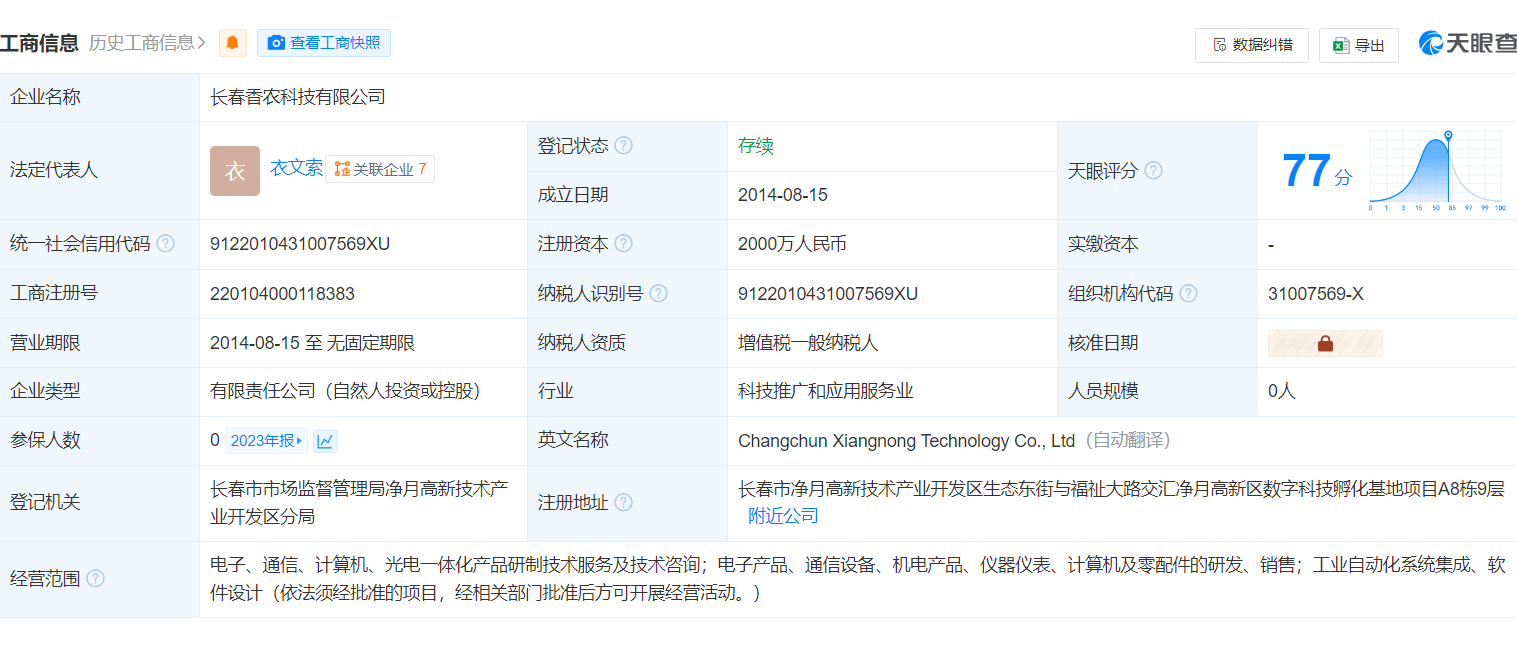Click the 自动翻译 label
The image size is (1517, 656).
point(1127,441)
